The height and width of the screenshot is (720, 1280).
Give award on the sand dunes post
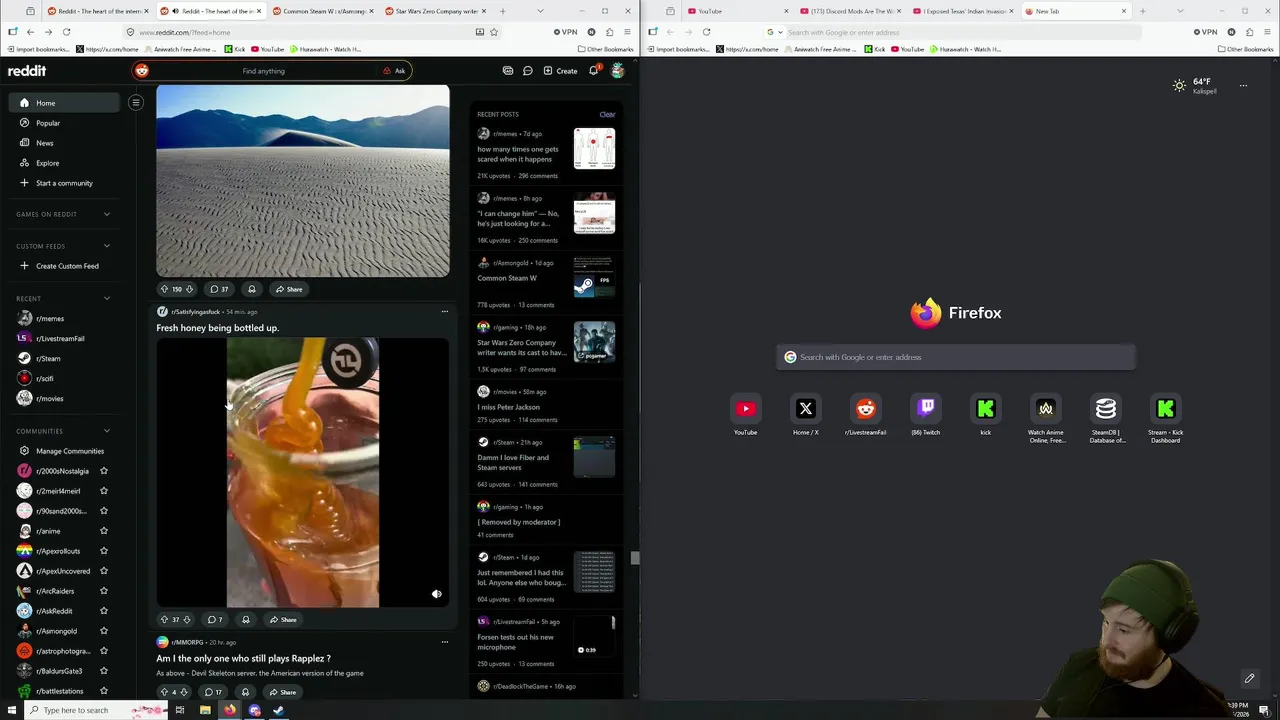[252, 289]
